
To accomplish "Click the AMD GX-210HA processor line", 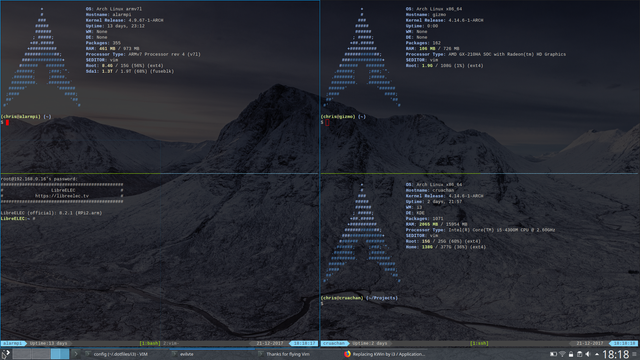I will pyautogui.click(x=486, y=54).
